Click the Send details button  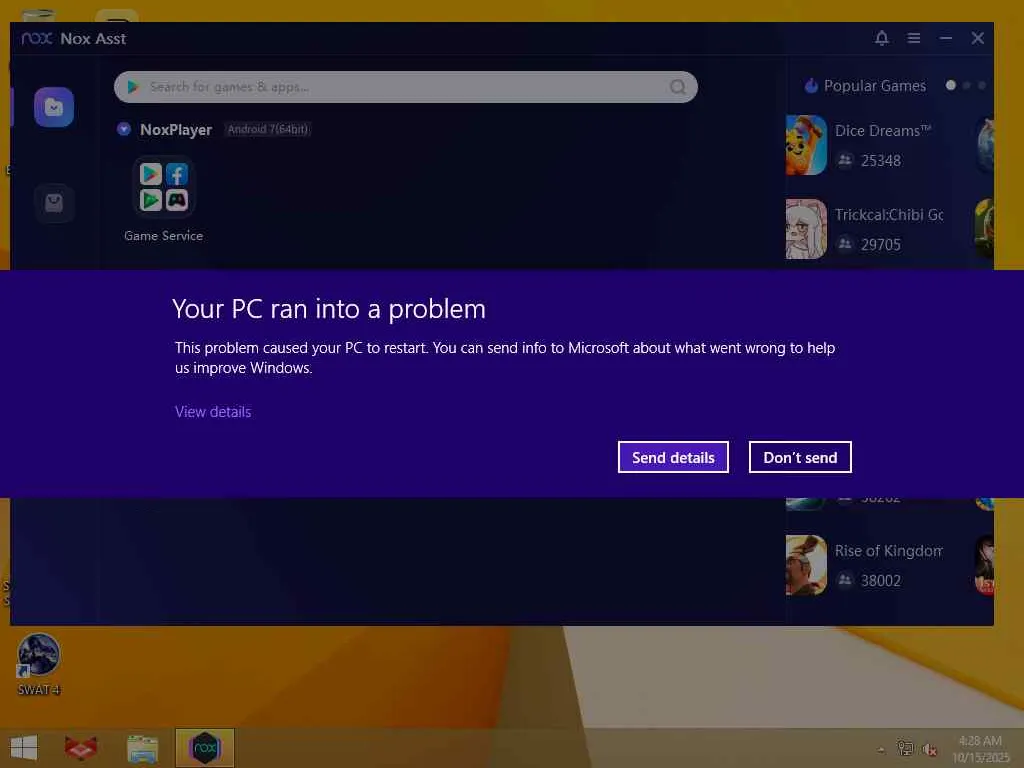673,457
